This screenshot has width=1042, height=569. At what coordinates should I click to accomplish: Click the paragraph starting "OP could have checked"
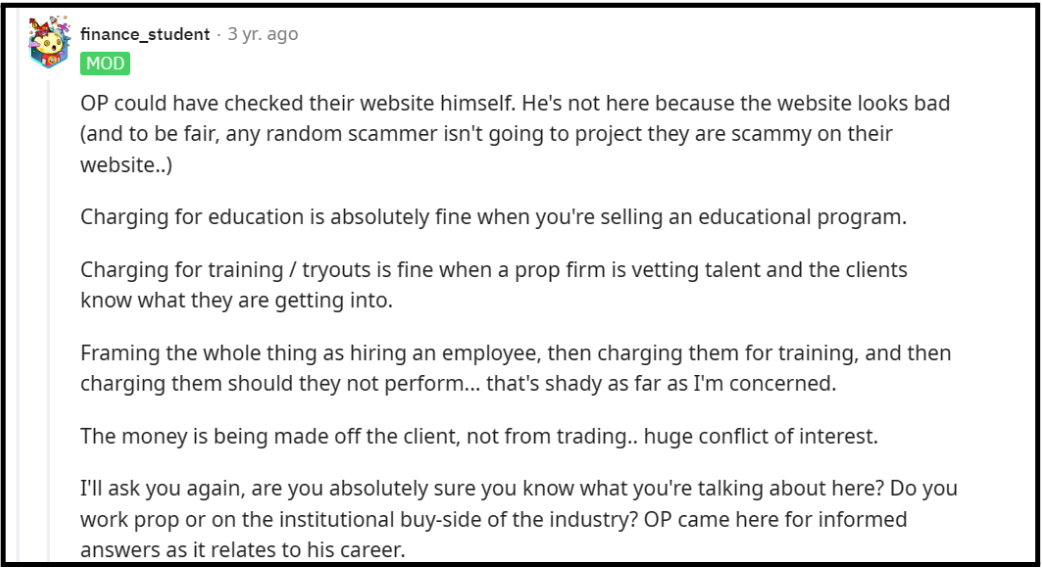[515, 134]
